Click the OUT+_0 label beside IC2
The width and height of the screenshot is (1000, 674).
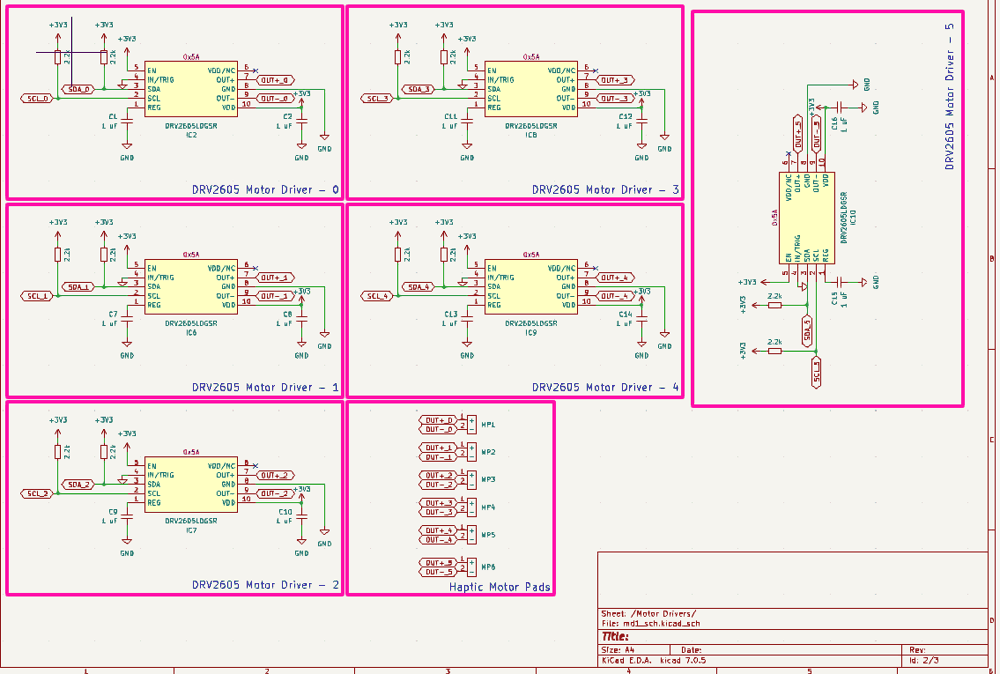pos(276,80)
